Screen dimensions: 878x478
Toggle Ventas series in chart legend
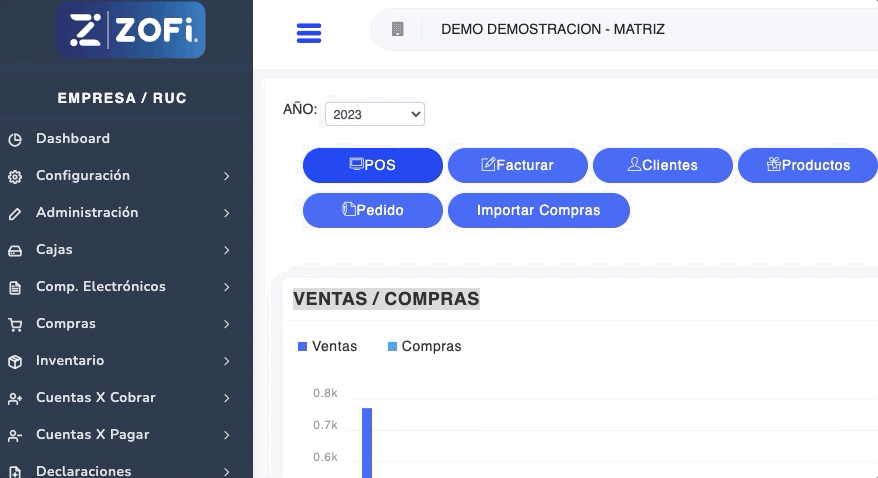tap(327, 346)
